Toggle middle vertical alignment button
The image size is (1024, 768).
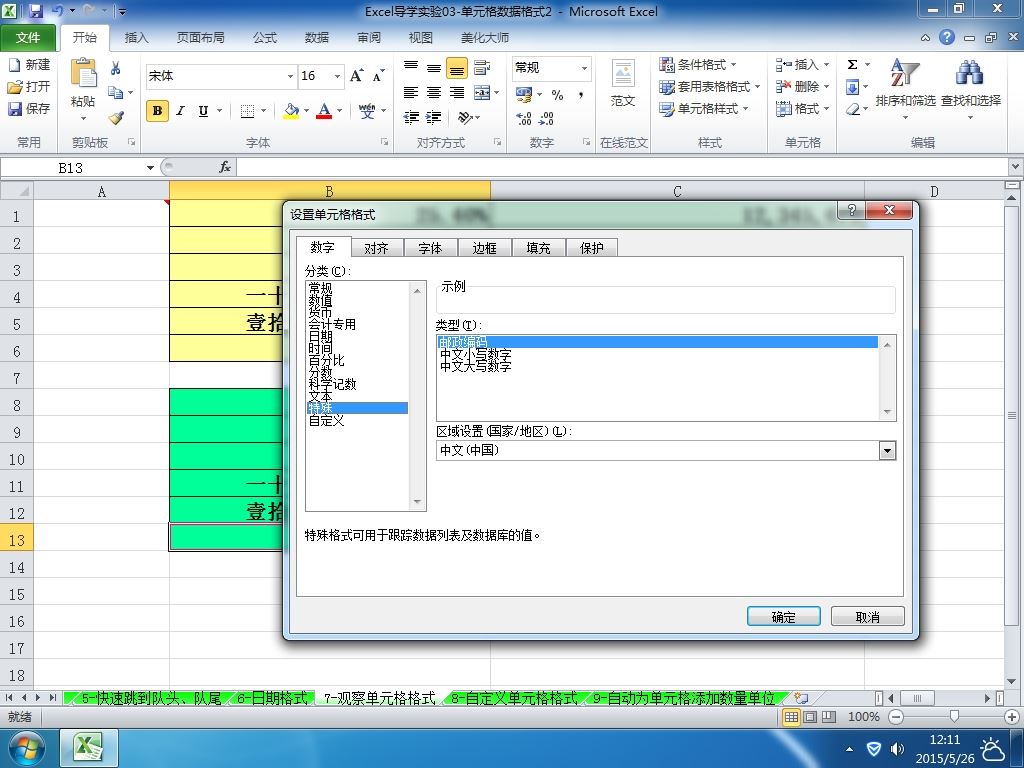(434, 67)
